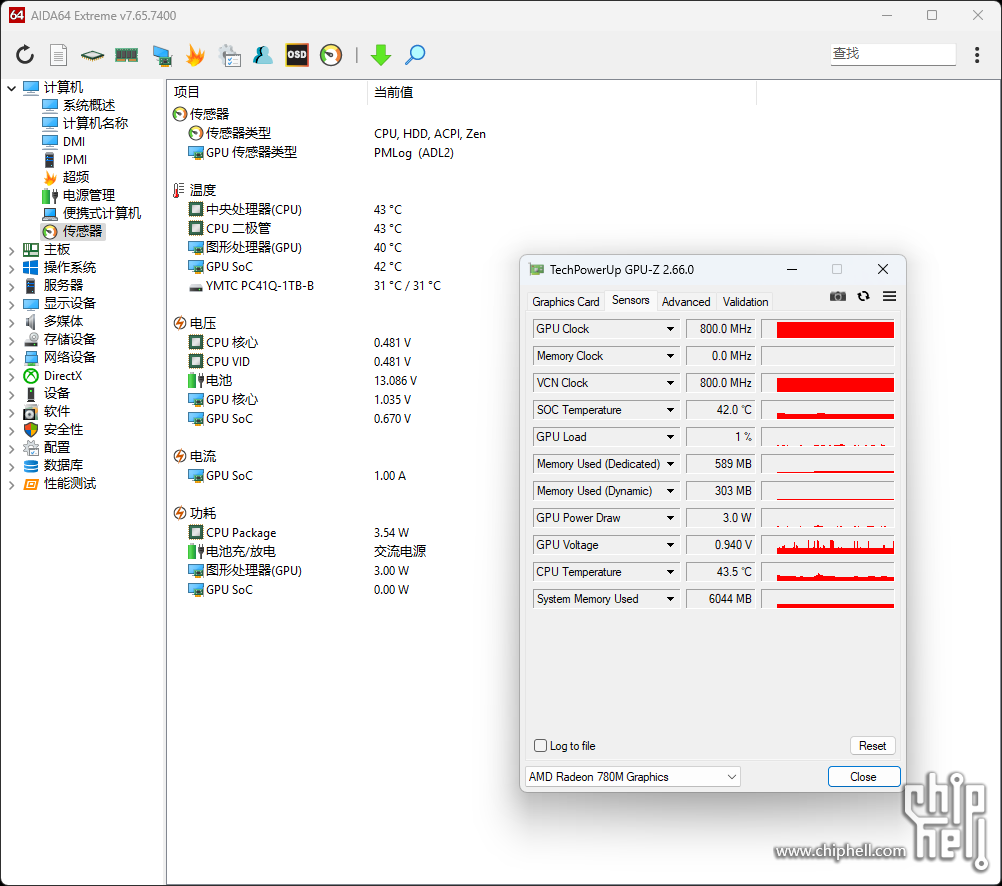Open VCN Clock sensor dropdown

[x=670, y=383]
